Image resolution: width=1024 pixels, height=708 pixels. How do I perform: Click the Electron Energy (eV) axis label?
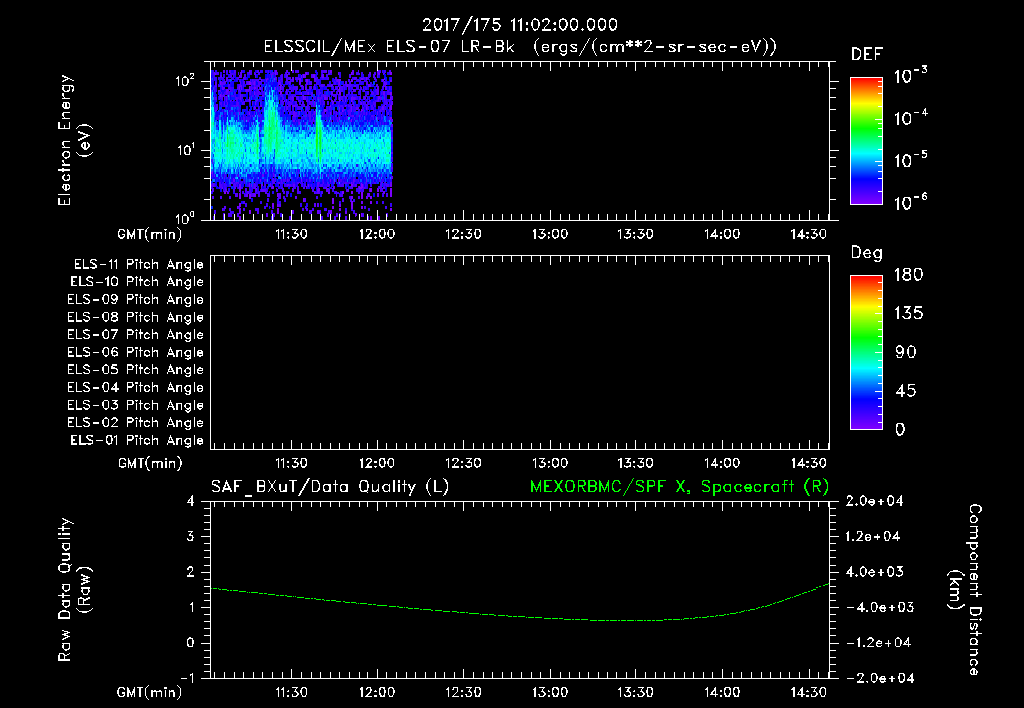click(74, 140)
